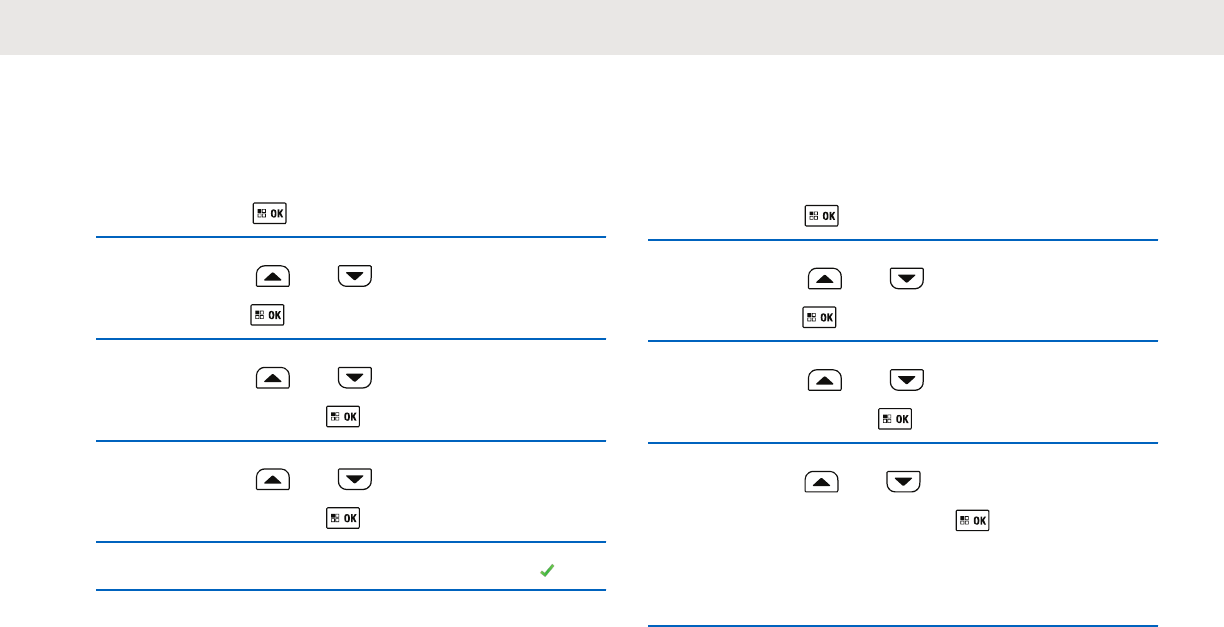The height and width of the screenshot is (627, 1224).
Task: Click the up arrow in the left column's third step
Action: click(x=273, y=378)
